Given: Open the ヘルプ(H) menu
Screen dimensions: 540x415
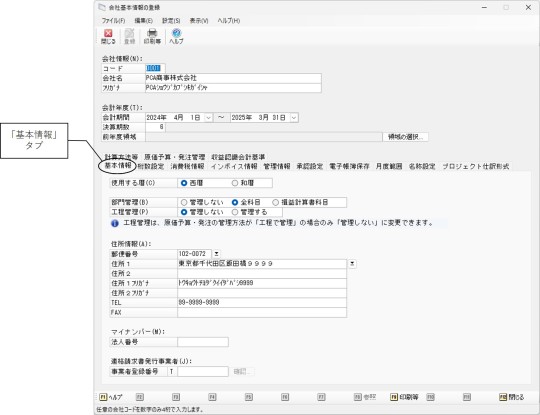Looking at the screenshot, I should 229,21.
